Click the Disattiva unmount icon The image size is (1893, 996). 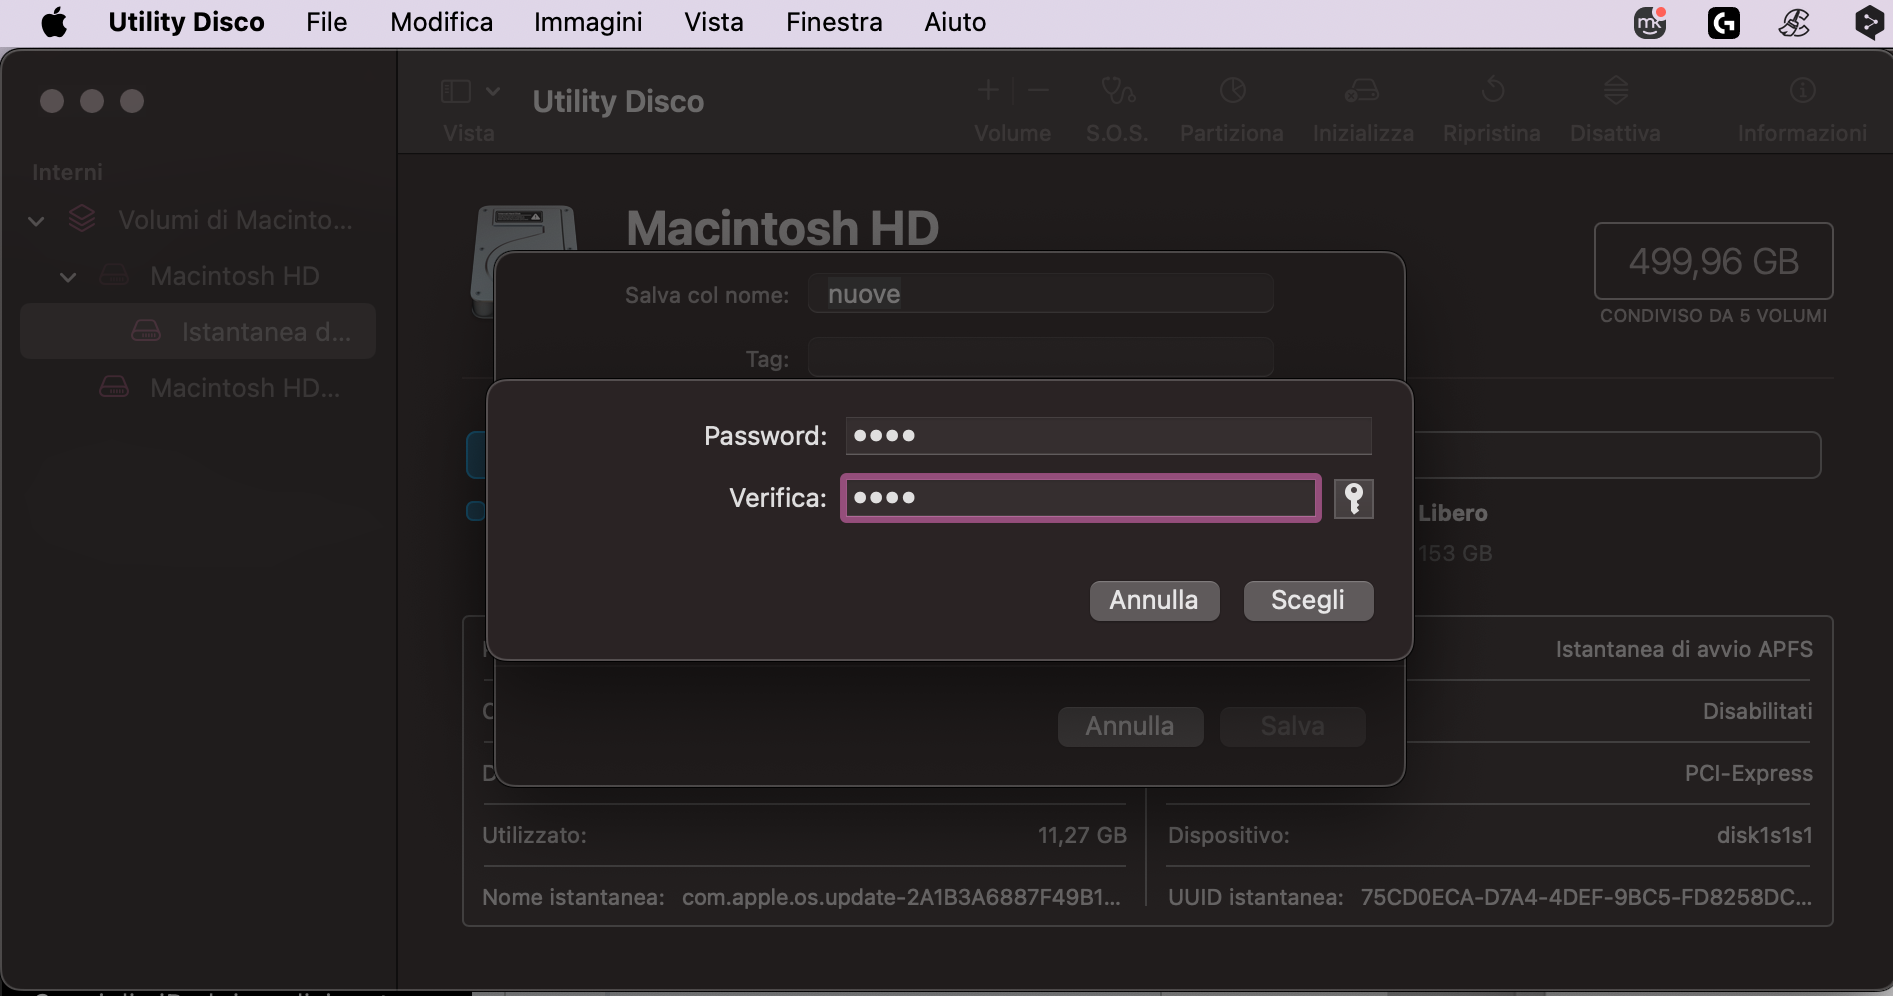point(1616,91)
